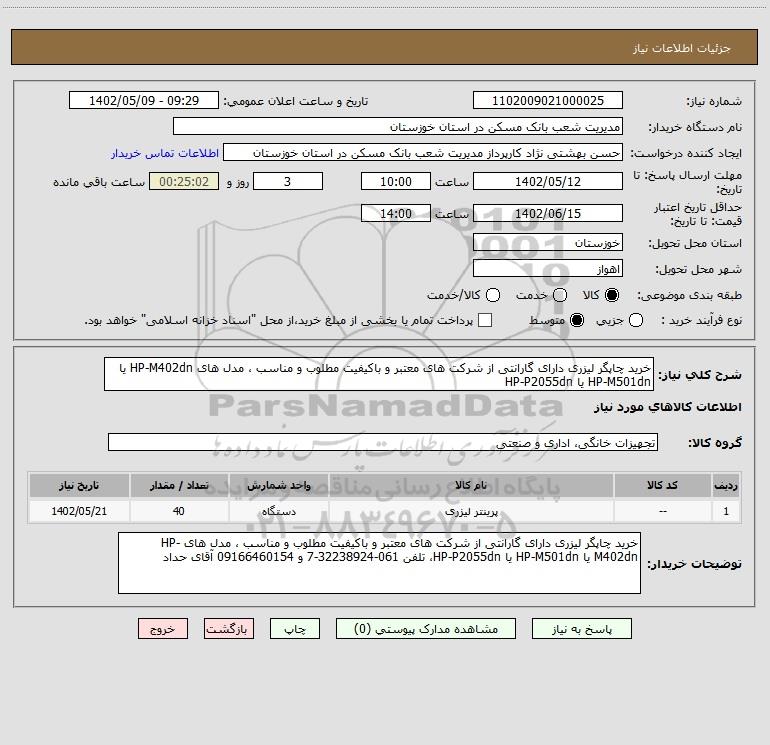Image resolution: width=770 pixels, height=745 pixels.
Task: Click the پرینتر لیزری item name cell
Action: click(x=471, y=511)
